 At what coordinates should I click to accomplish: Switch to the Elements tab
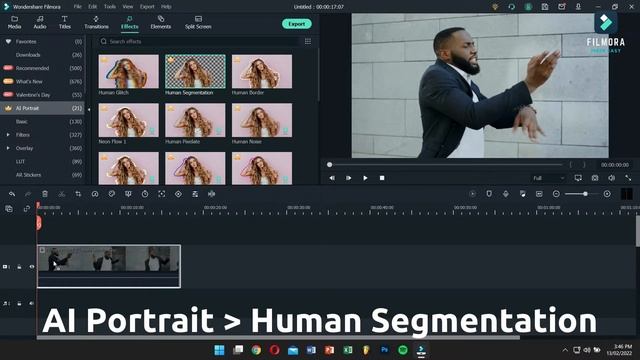coord(161,22)
